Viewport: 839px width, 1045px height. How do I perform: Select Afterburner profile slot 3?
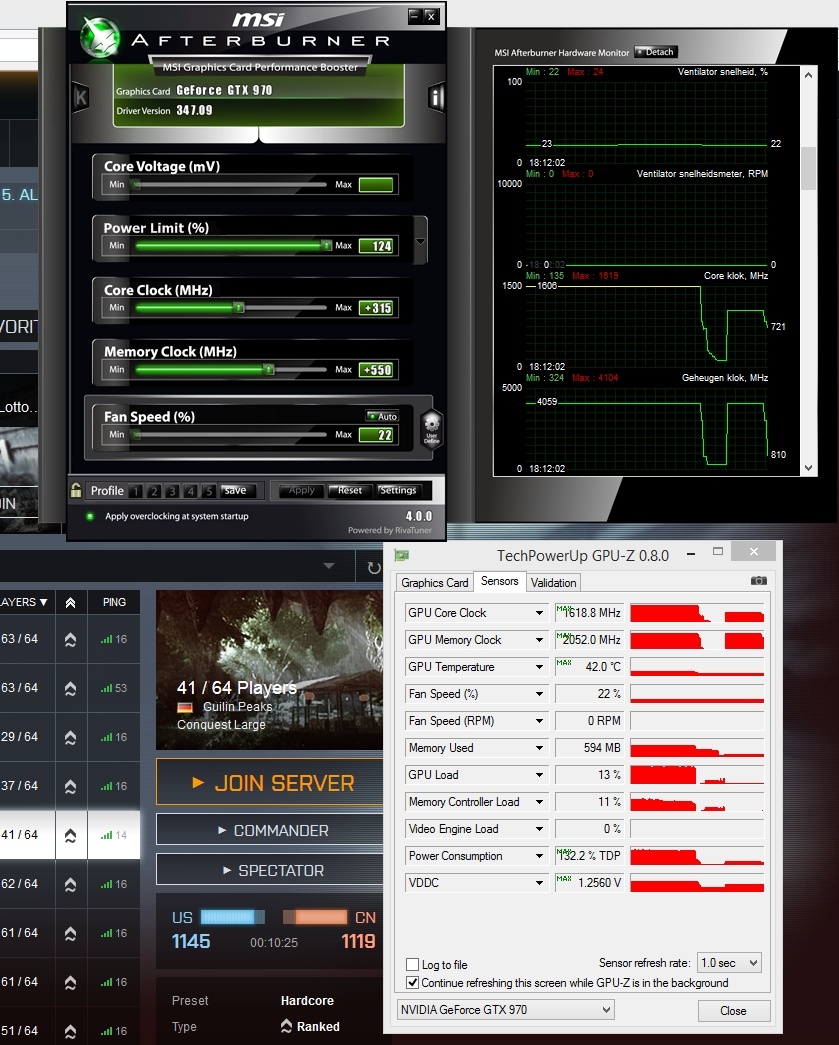[x=172, y=491]
